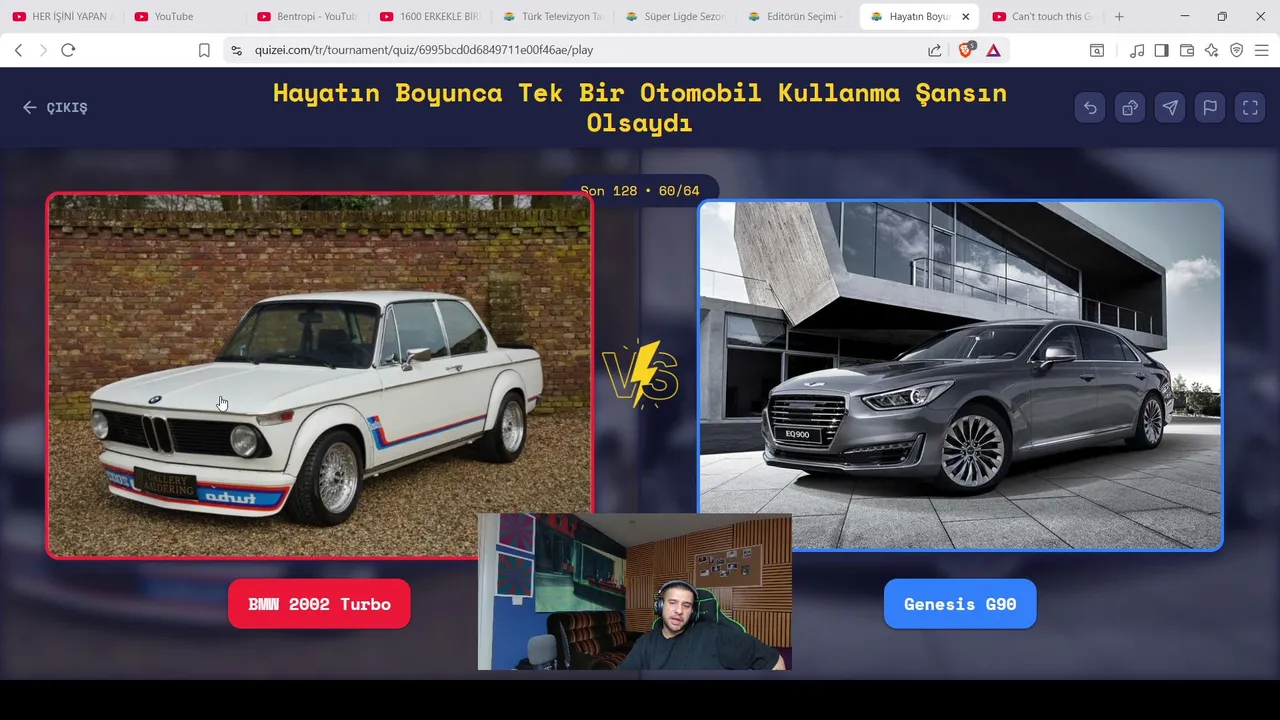This screenshot has height=720, width=1280.
Task: Switch to Bentropi - YouTube tab
Action: tap(307, 17)
